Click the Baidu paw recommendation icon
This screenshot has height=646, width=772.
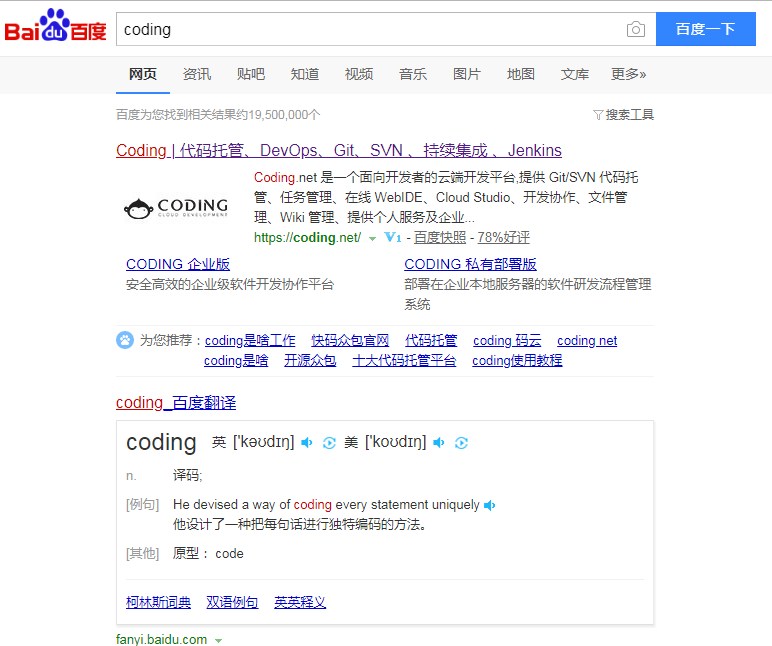(125, 340)
